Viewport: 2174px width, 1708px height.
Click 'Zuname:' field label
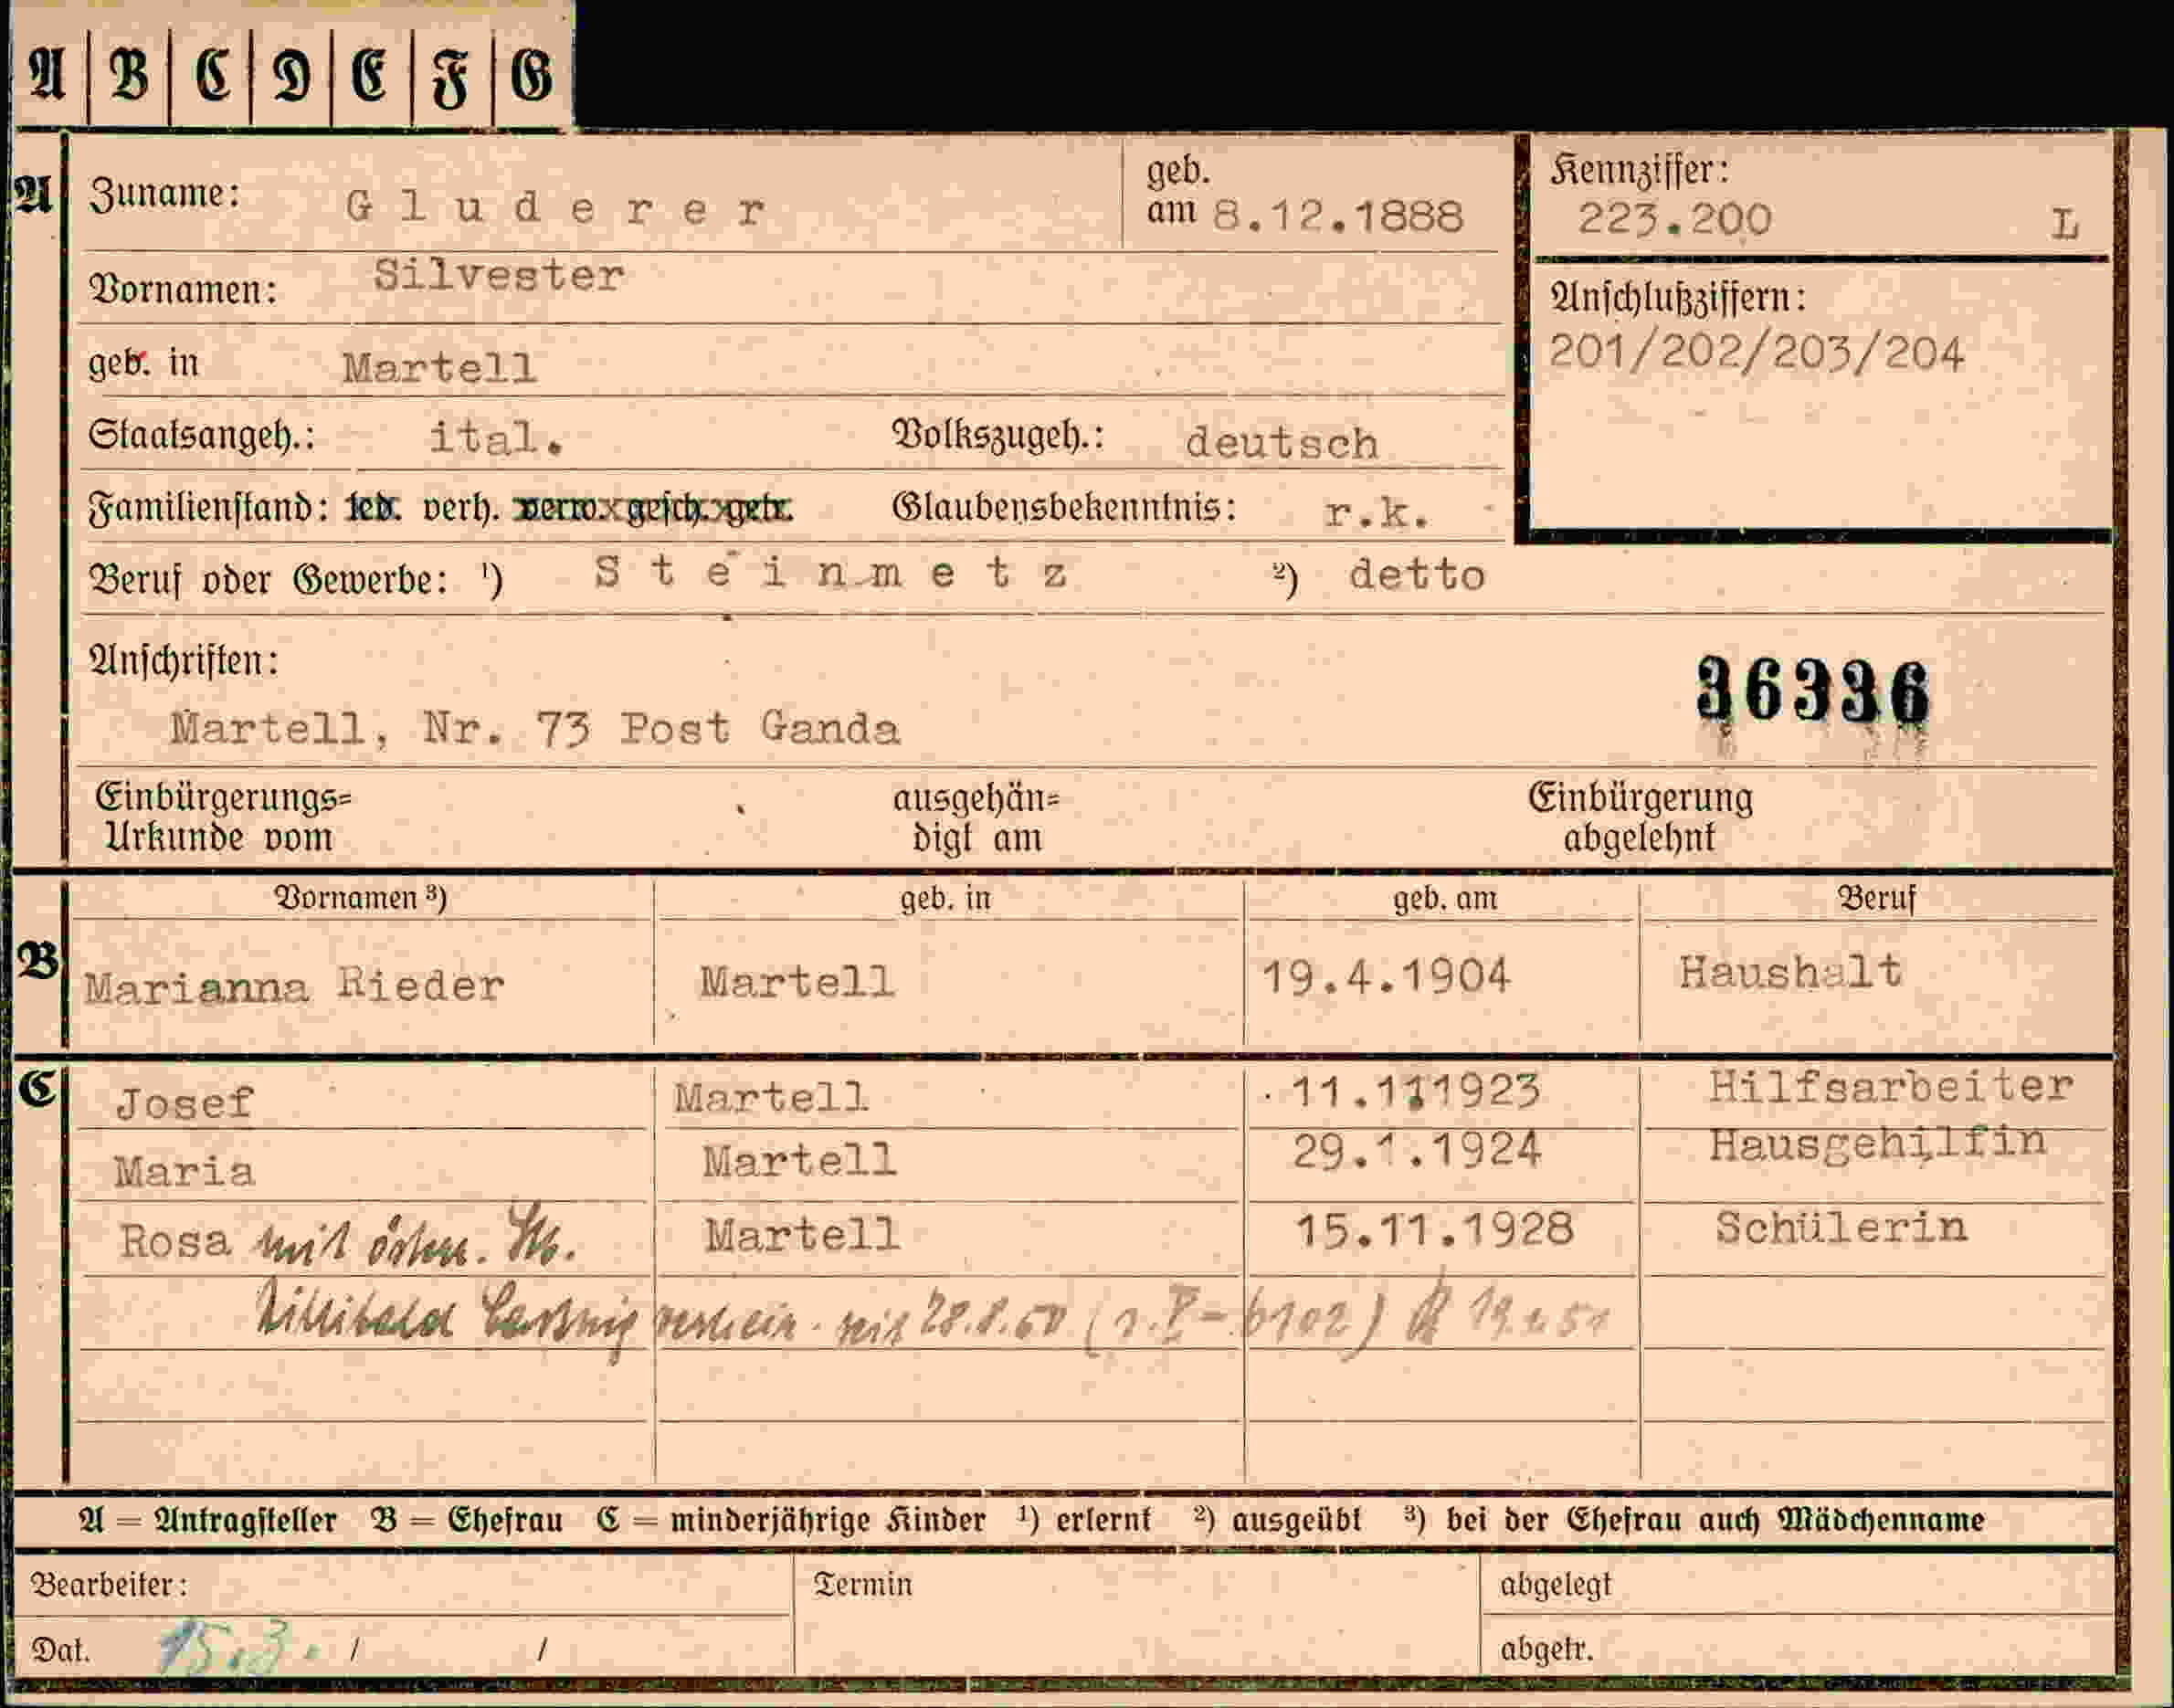coord(165,193)
